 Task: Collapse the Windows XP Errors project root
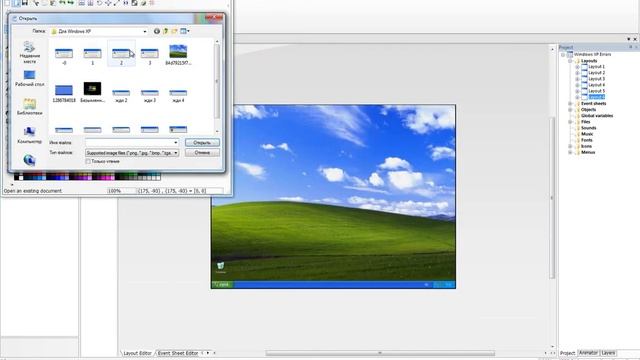coord(563,54)
